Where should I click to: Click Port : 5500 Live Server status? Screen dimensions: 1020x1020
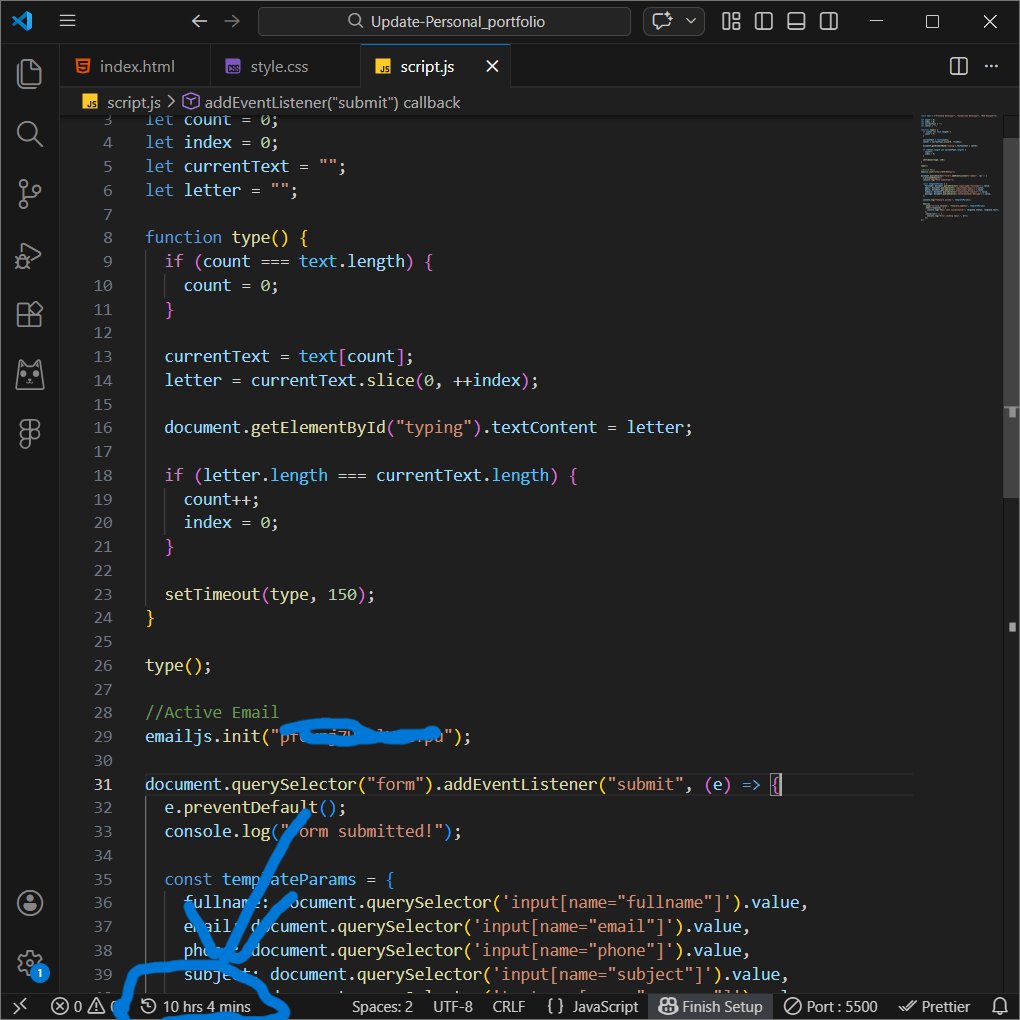click(x=831, y=1006)
